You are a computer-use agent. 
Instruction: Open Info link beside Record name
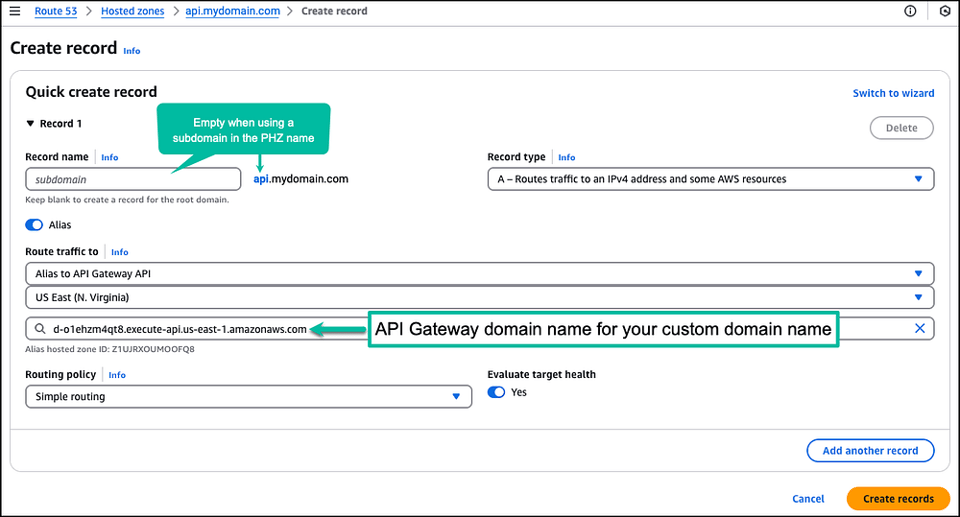tap(110, 157)
